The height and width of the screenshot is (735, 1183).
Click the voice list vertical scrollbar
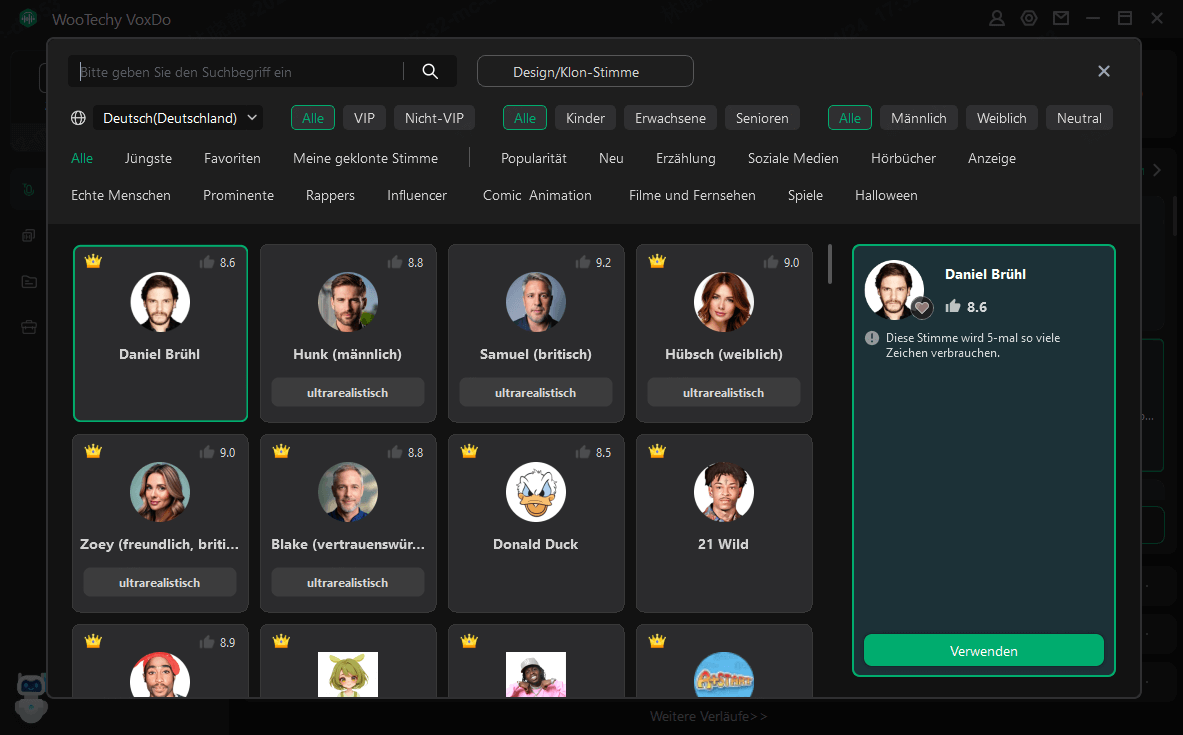(830, 265)
